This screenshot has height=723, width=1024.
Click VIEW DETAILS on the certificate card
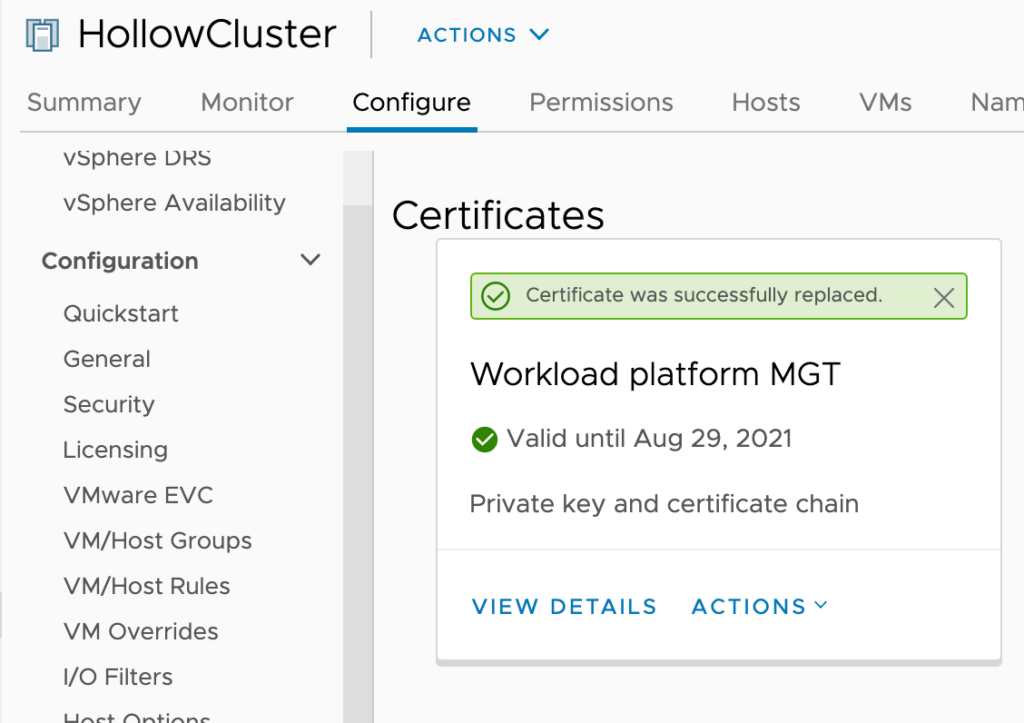coord(564,607)
